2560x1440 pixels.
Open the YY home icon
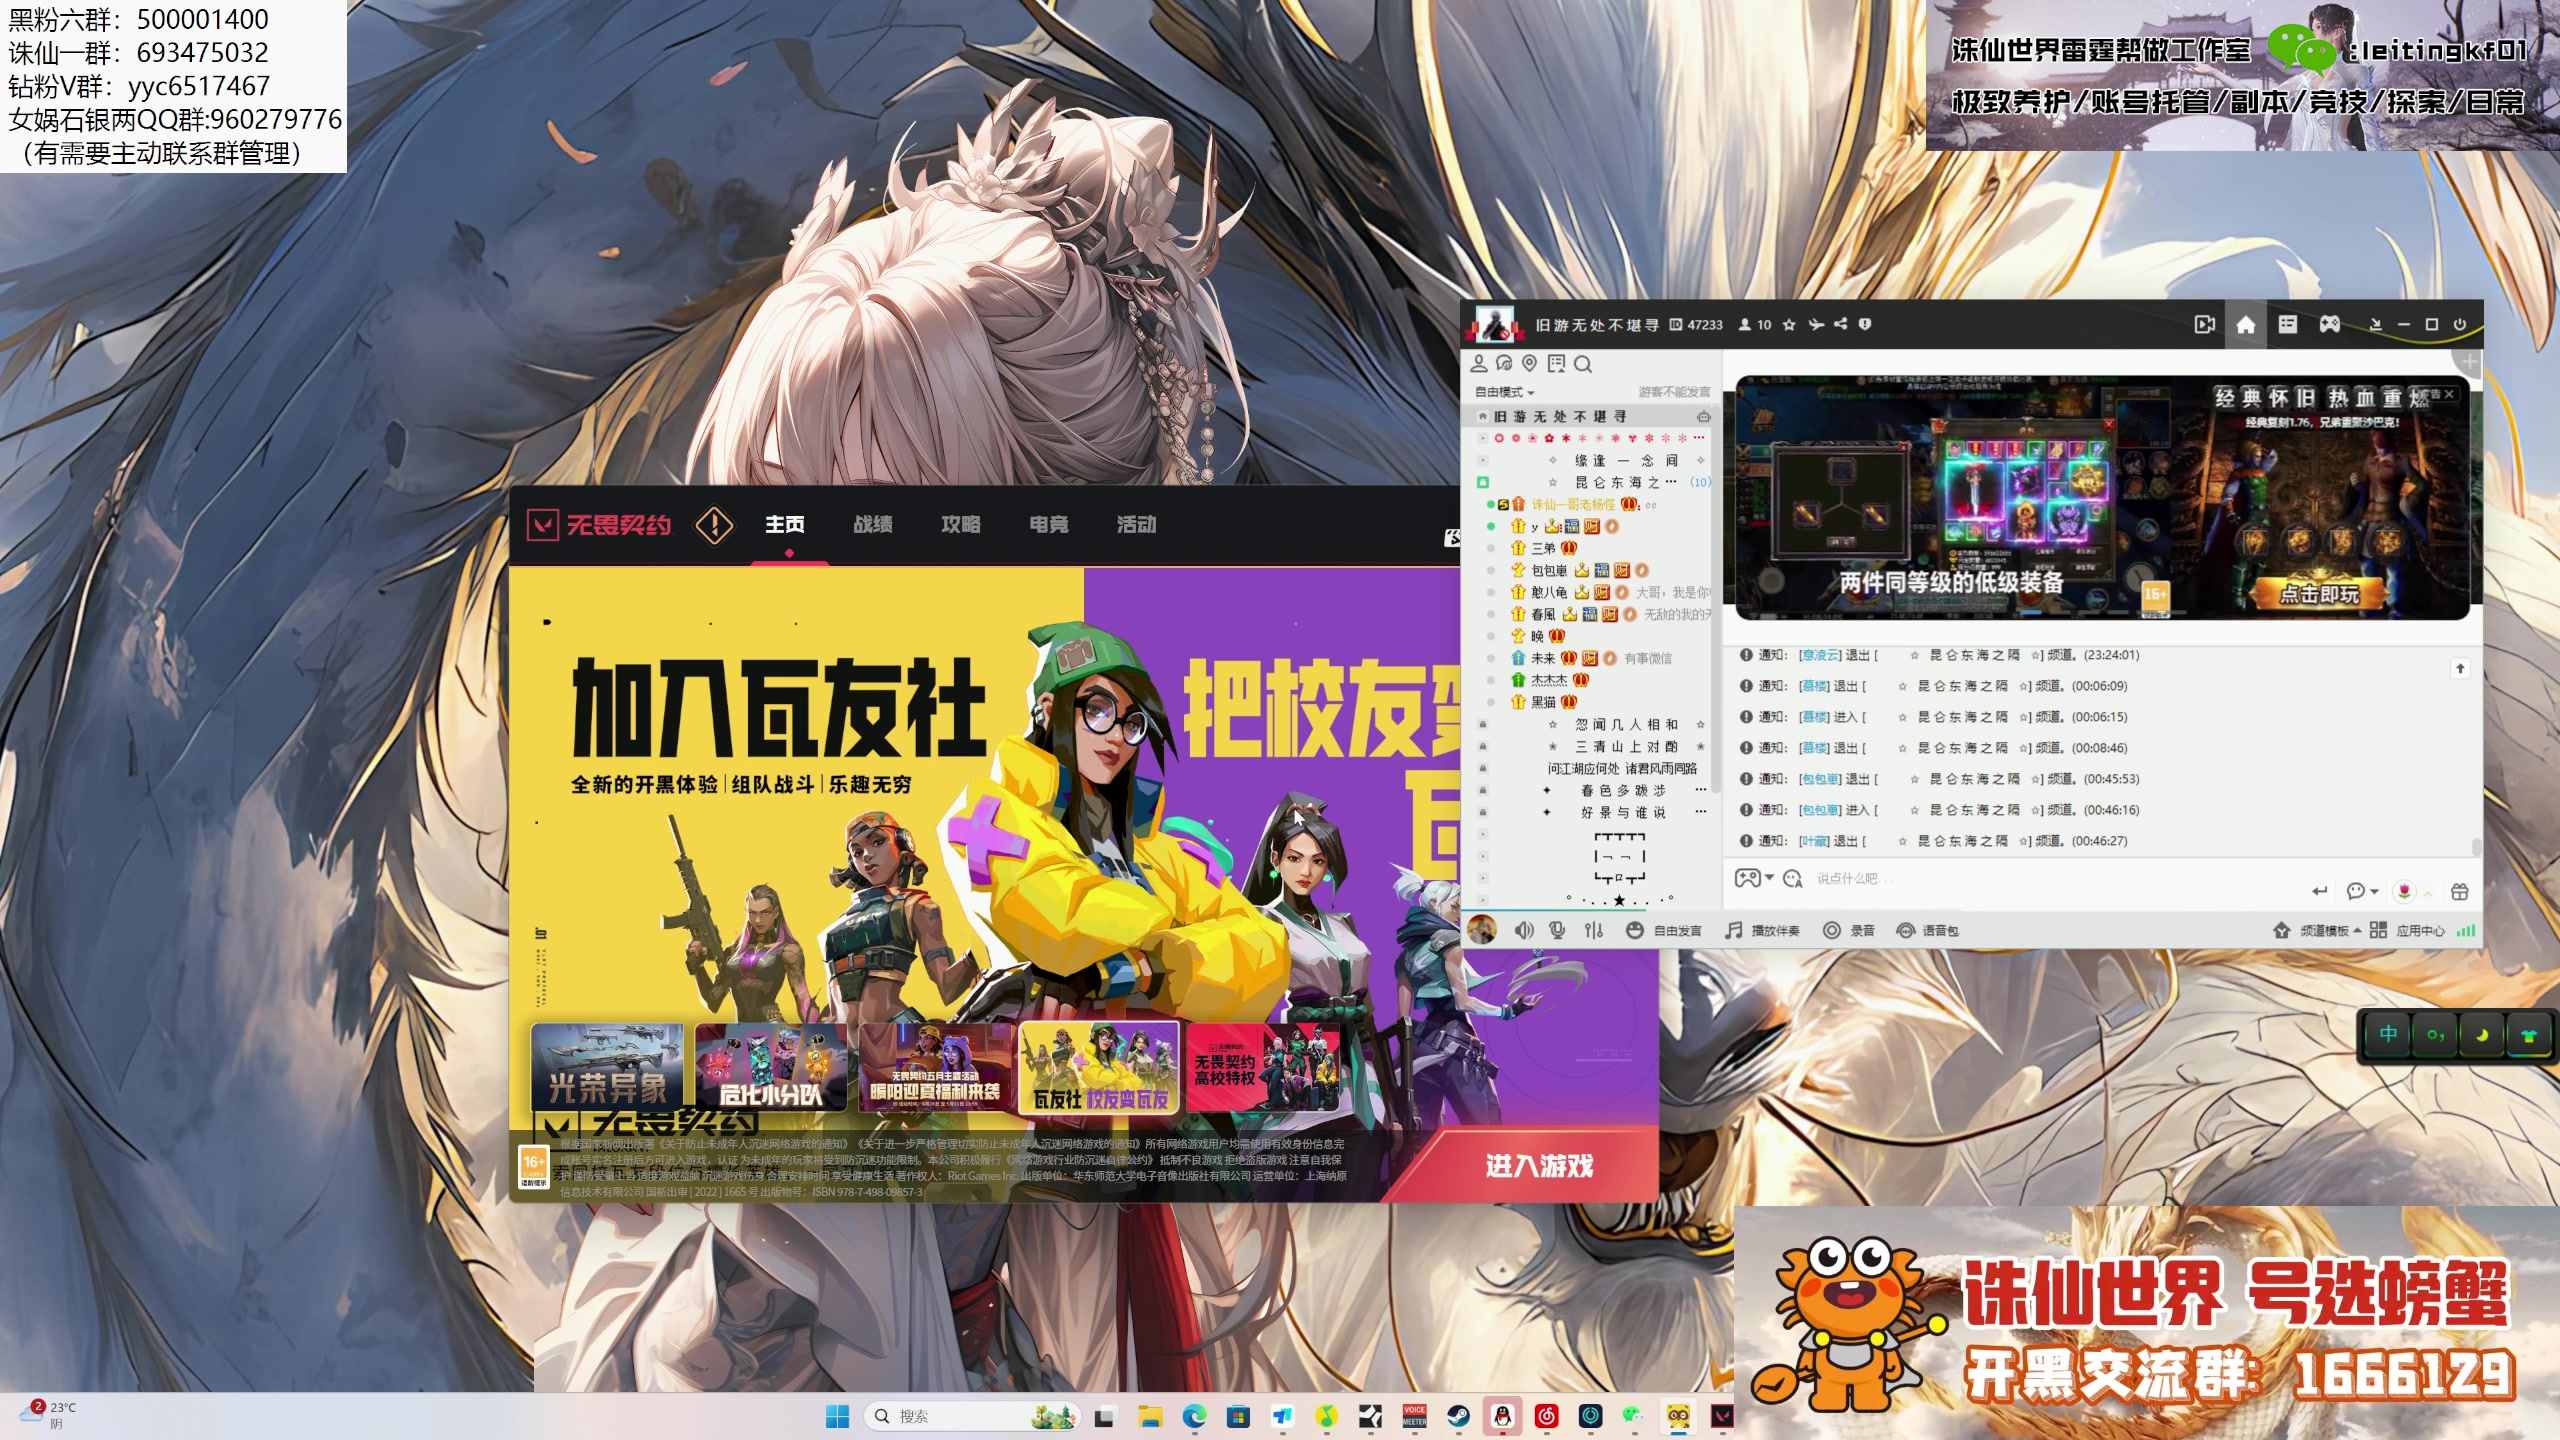pos(2245,325)
